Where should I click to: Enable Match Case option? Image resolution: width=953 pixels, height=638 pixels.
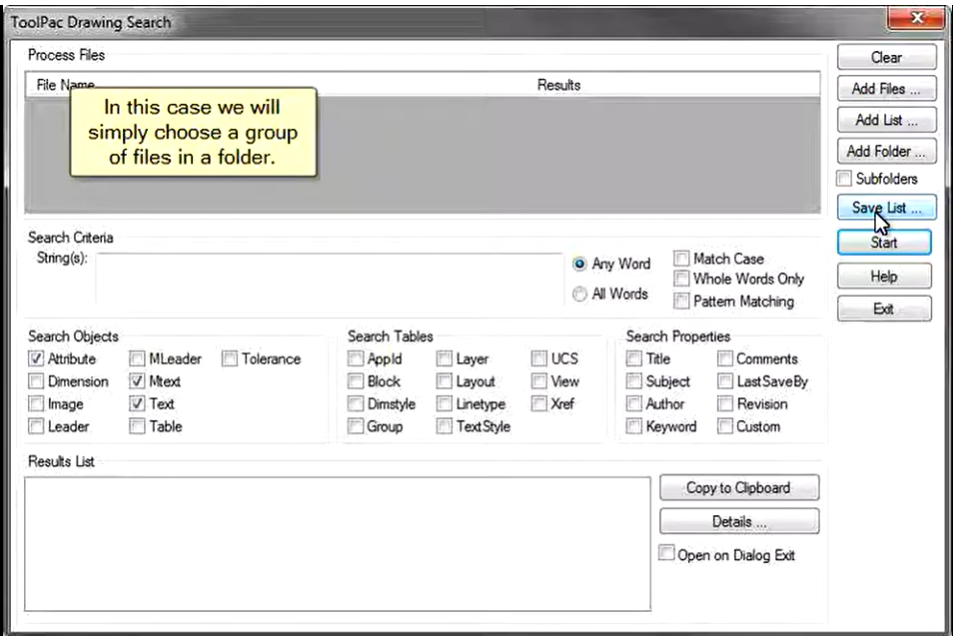681,259
